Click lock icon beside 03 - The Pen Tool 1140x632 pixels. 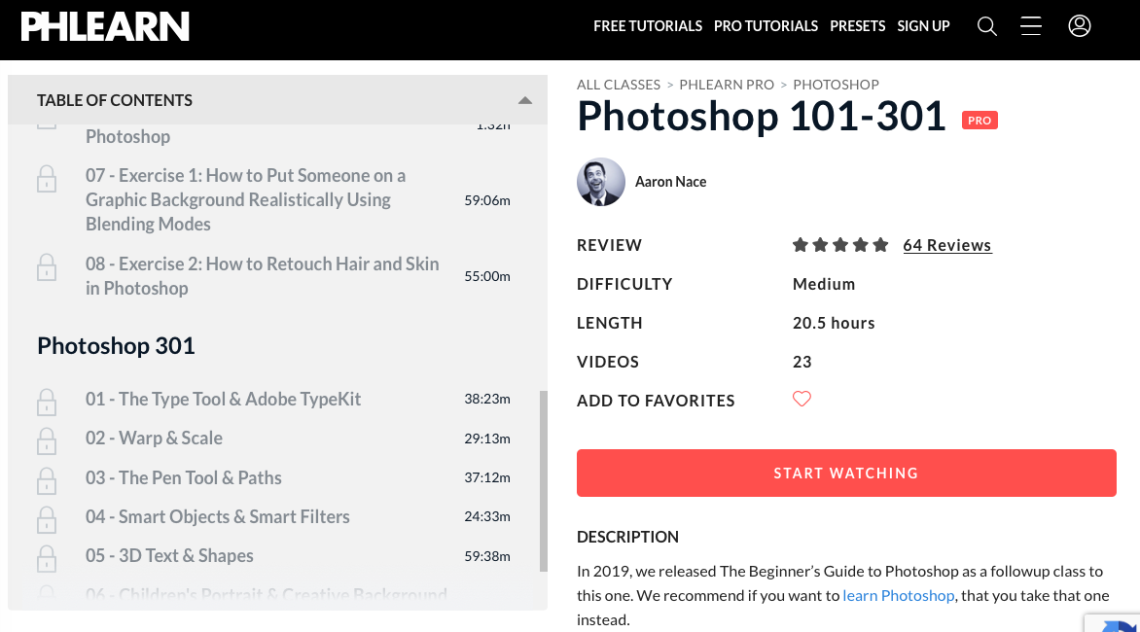[47, 481]
